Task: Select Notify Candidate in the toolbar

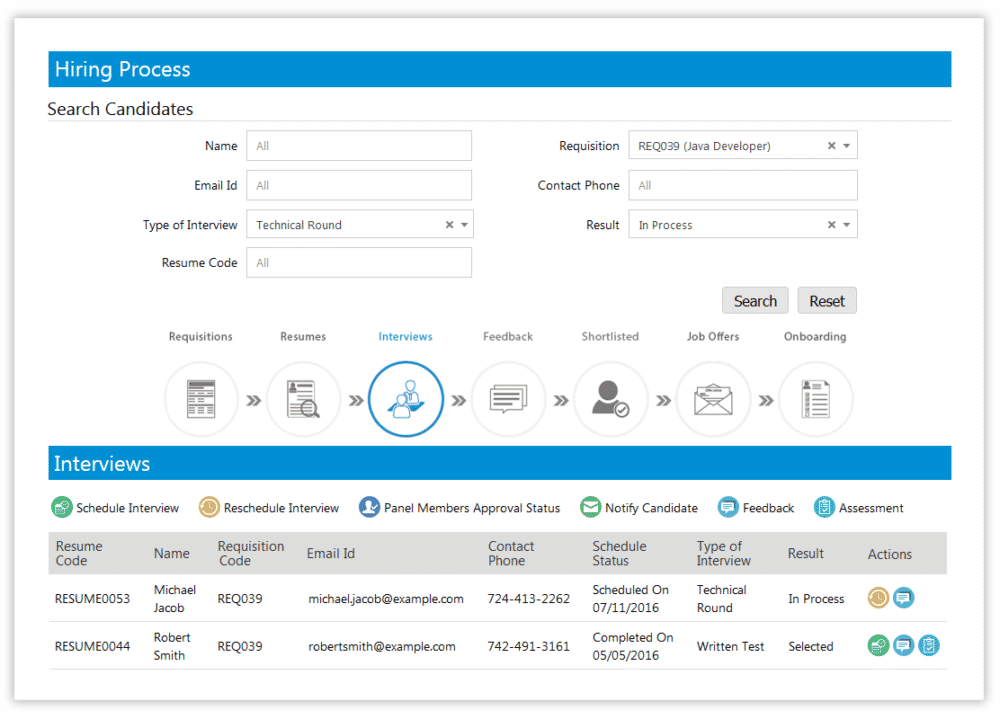Action: pos(640,508)
